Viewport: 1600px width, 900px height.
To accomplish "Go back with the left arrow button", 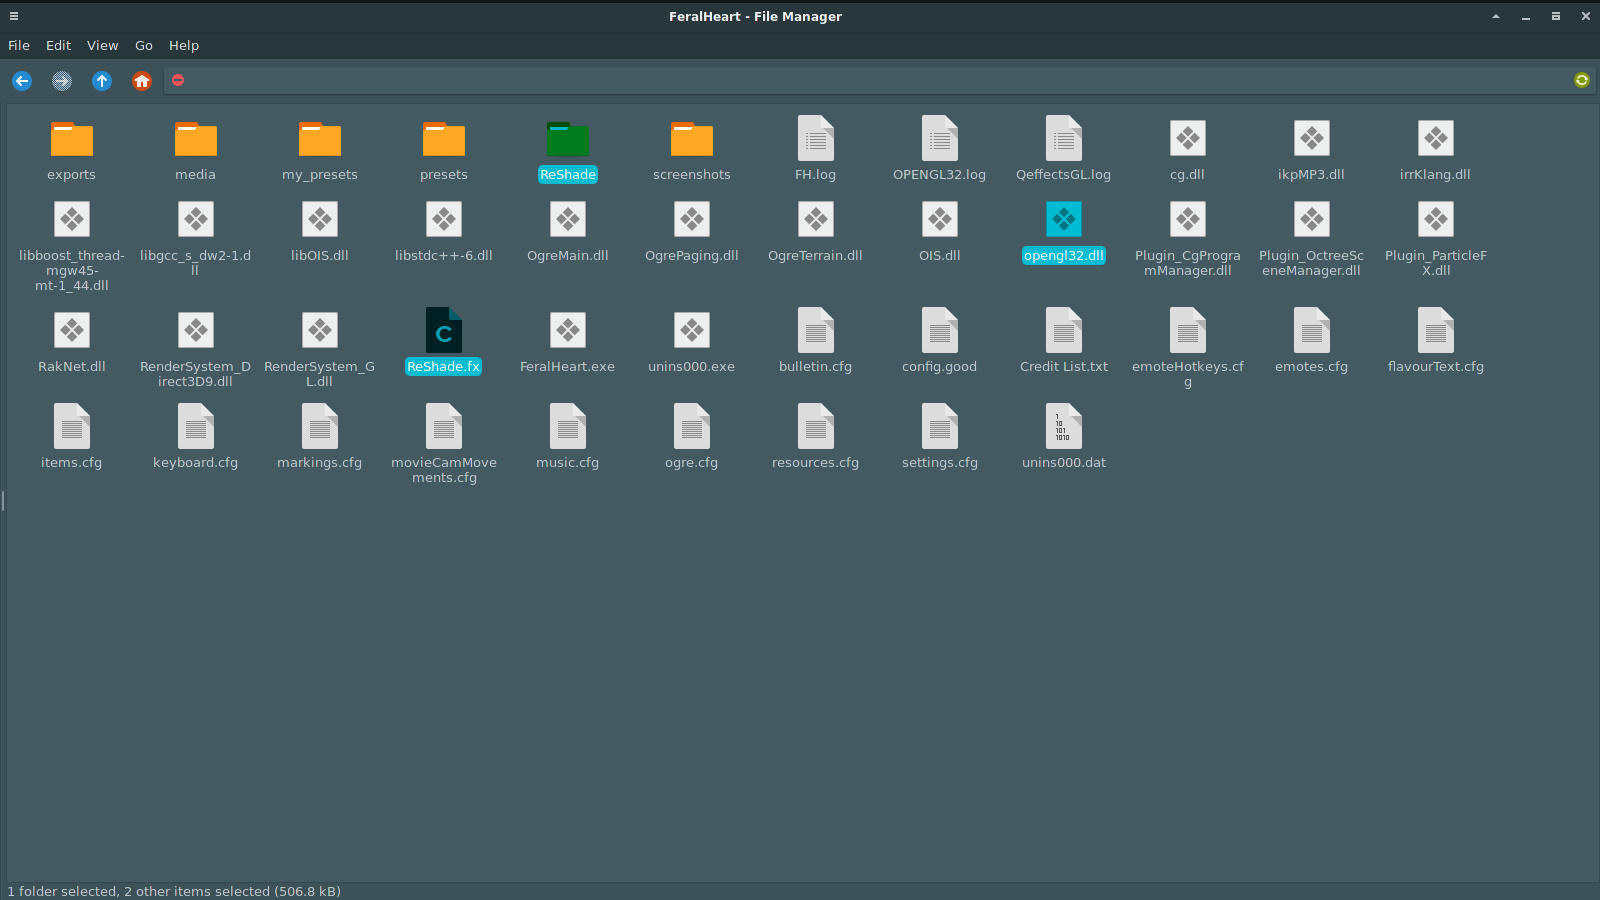I will coord(22,81).
